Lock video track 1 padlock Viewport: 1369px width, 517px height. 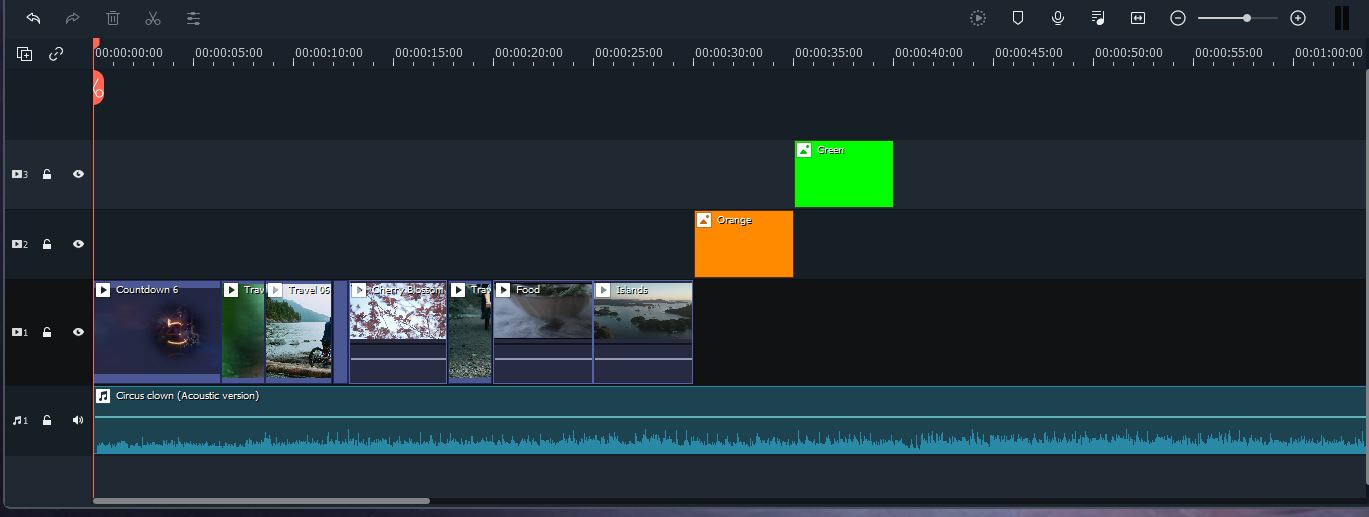[47, 332]
